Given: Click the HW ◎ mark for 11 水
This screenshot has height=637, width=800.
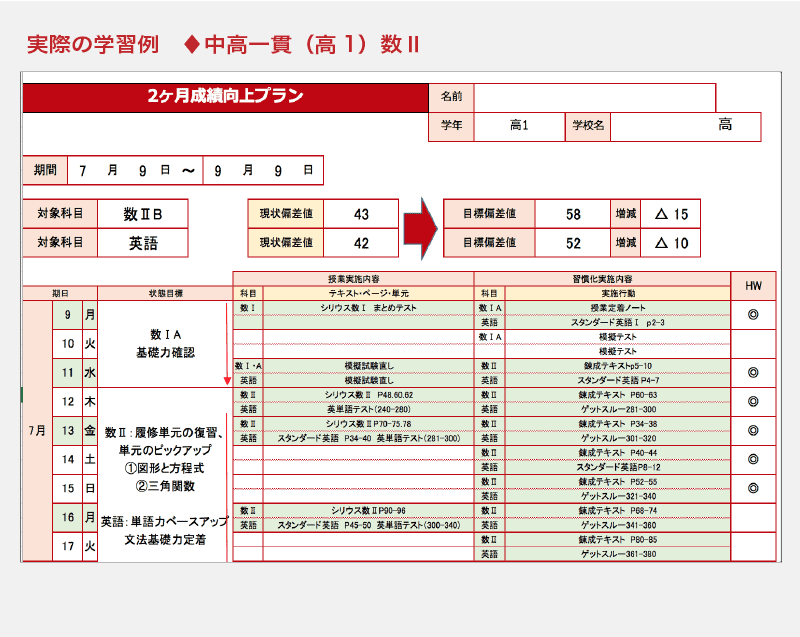Looking at the screenshot, I should pos(753,372).
